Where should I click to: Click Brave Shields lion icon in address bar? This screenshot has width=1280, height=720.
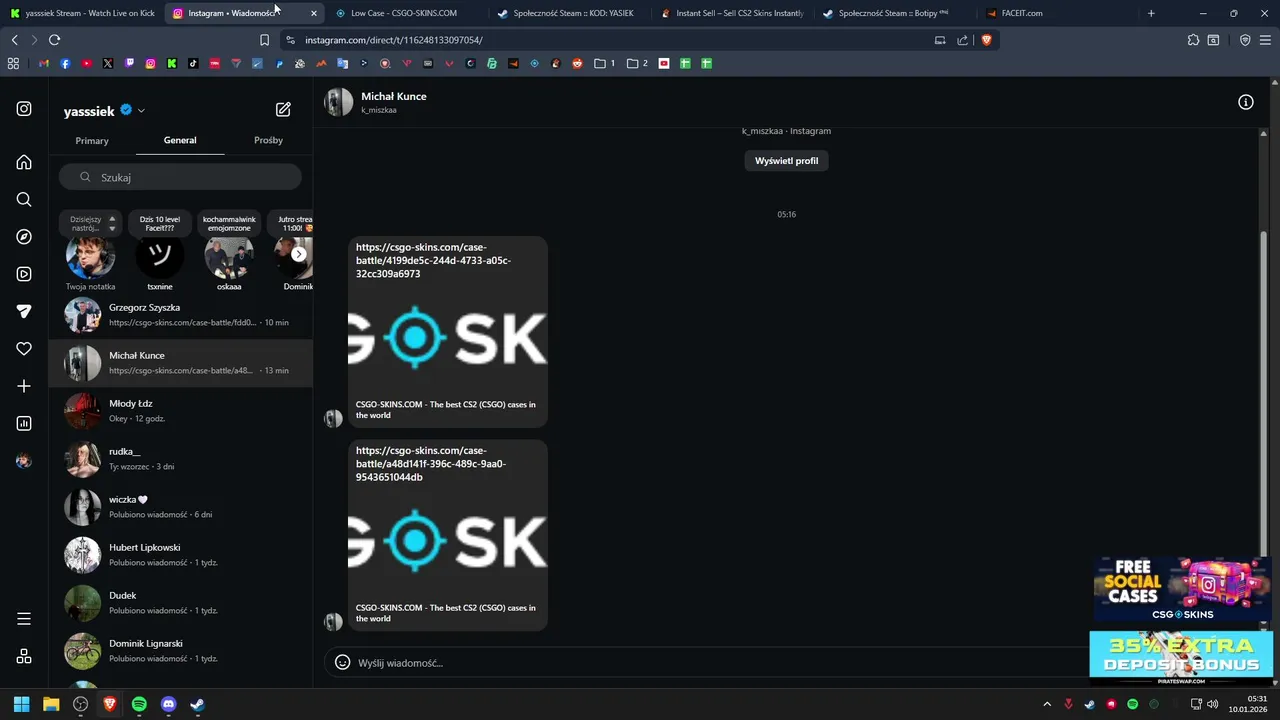(x=986, y=40)
